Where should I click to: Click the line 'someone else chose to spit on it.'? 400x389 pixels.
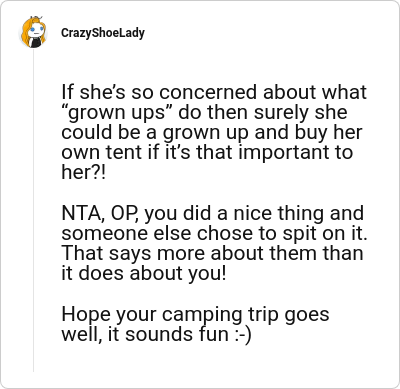coord(214,233)
